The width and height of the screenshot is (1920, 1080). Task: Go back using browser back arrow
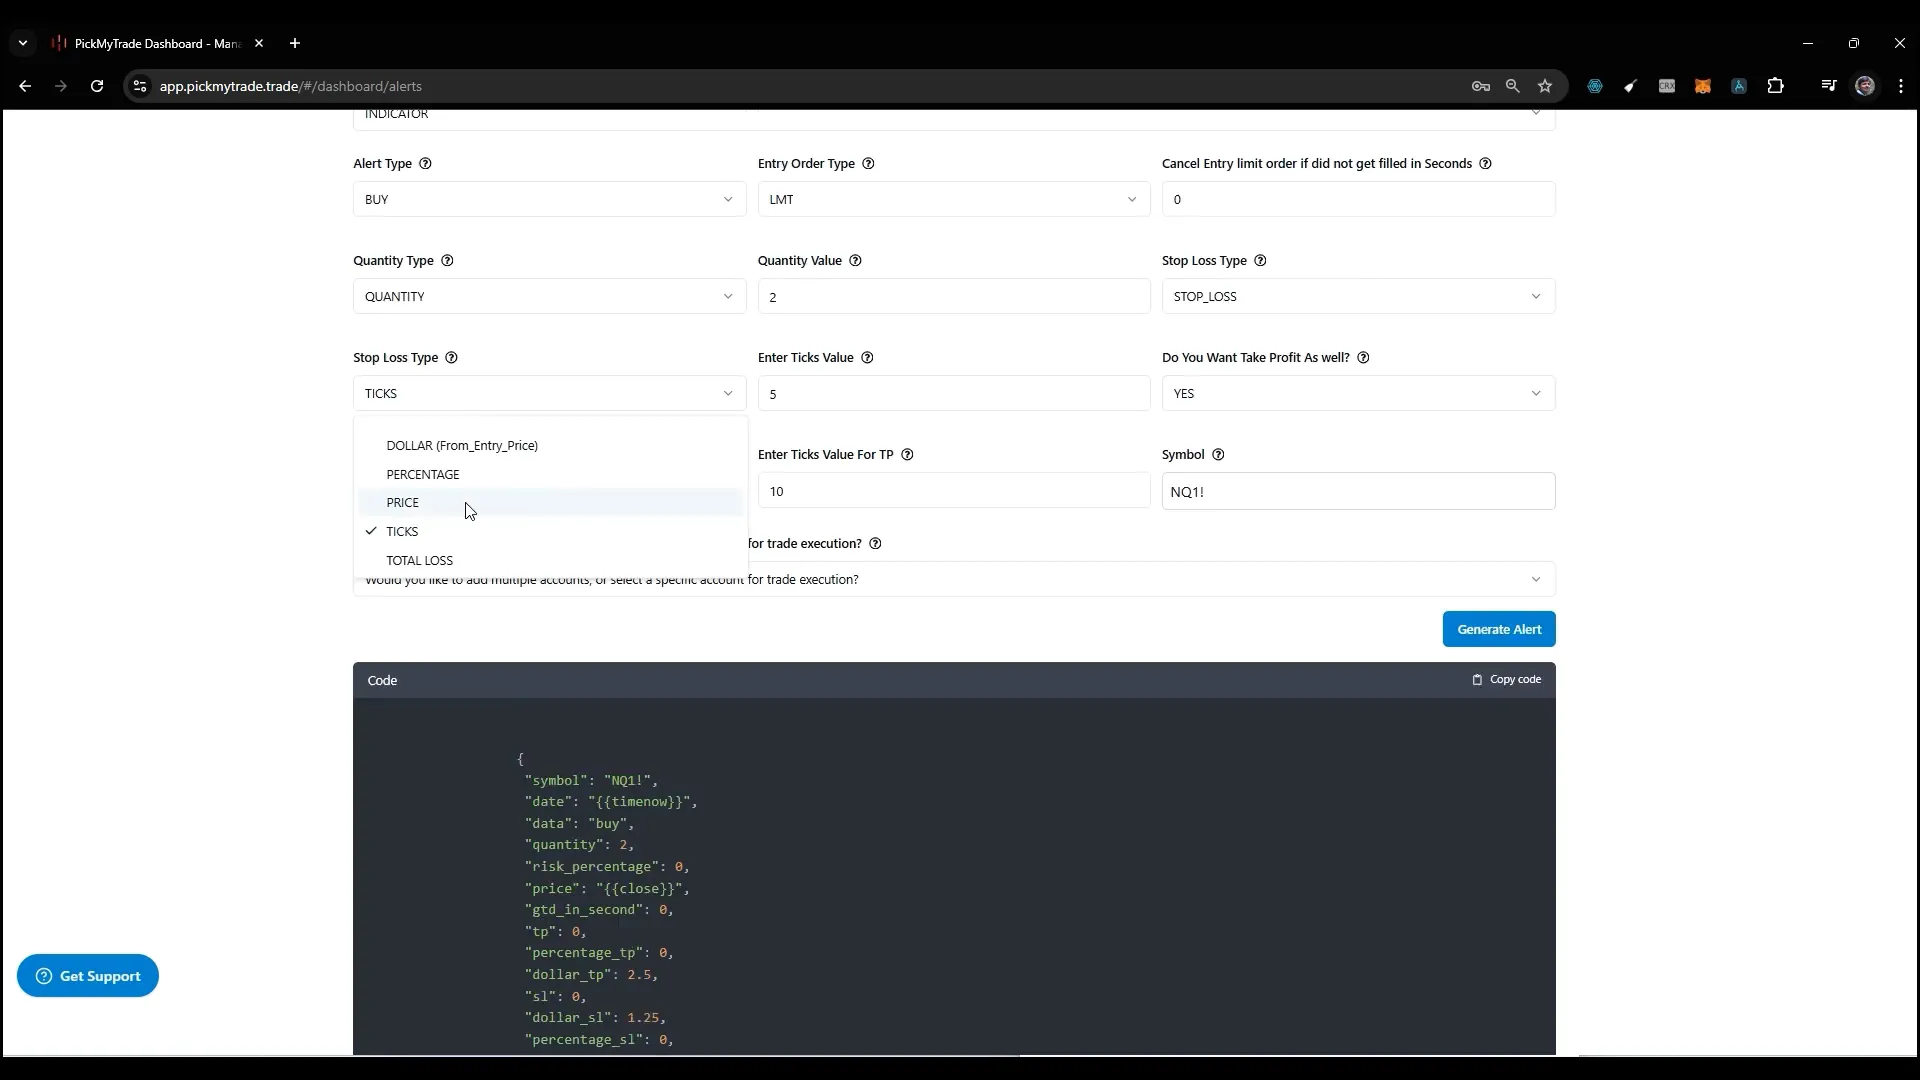click(x=25, y=86)
